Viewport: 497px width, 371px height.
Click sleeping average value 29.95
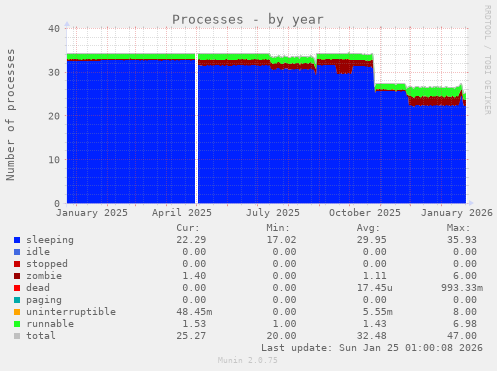point(372,240)
